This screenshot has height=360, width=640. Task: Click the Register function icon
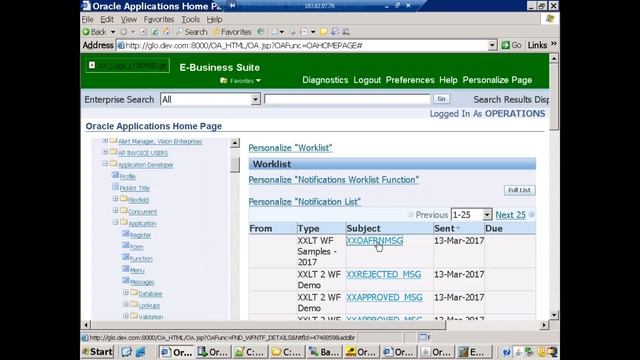point(126,234)
